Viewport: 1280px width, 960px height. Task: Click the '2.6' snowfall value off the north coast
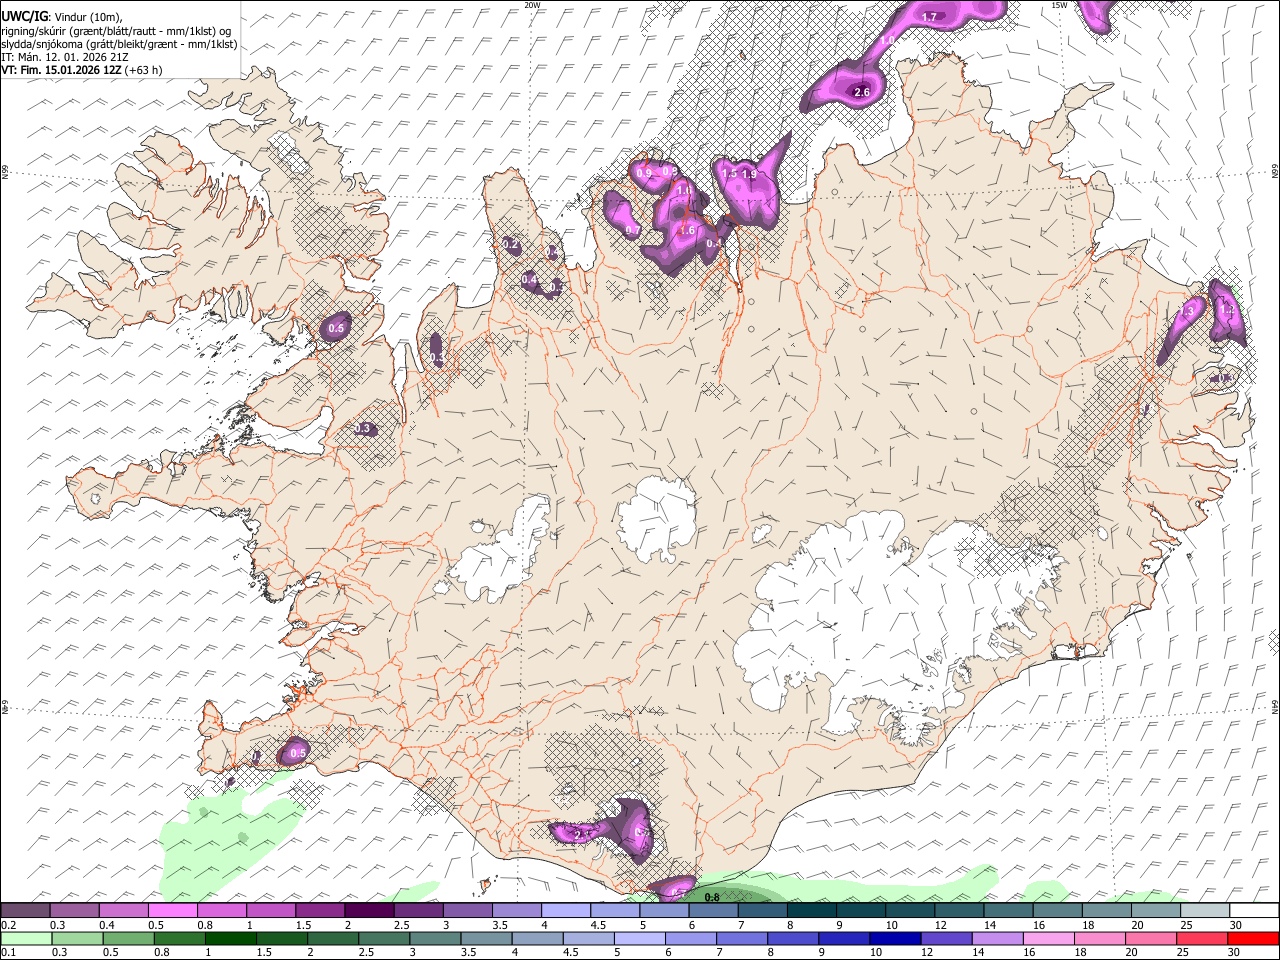point(862,92)
